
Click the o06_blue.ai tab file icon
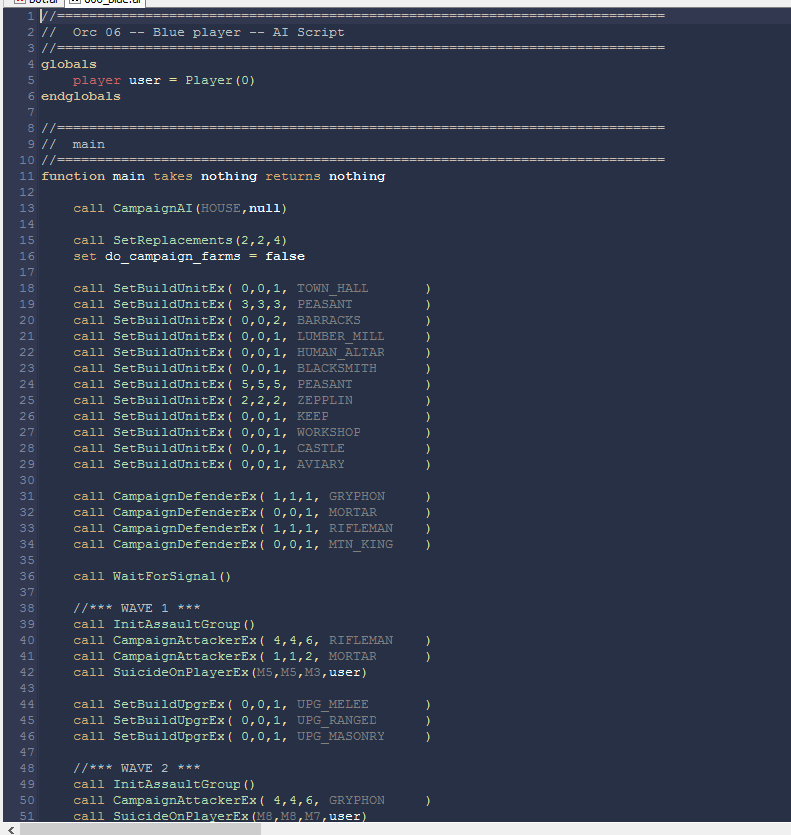pyautogui.click(x=76, y=3)
